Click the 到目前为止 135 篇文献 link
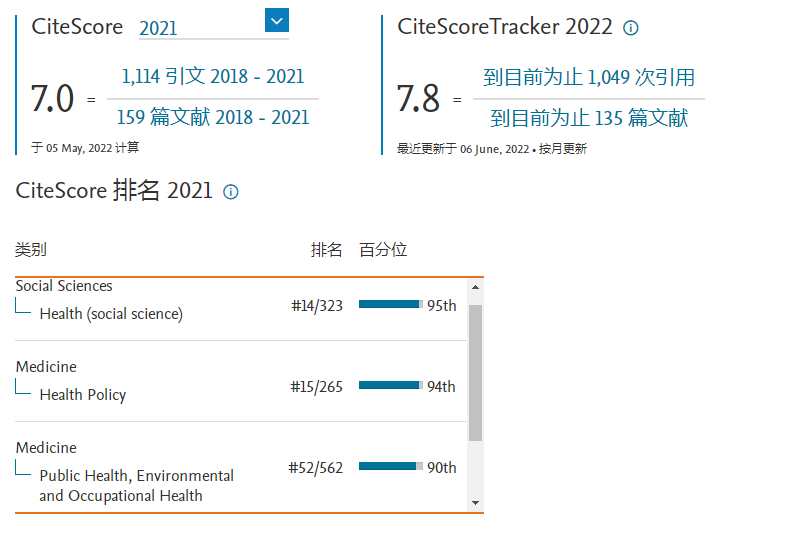The image size is (801, 535). tap(589, 119)
